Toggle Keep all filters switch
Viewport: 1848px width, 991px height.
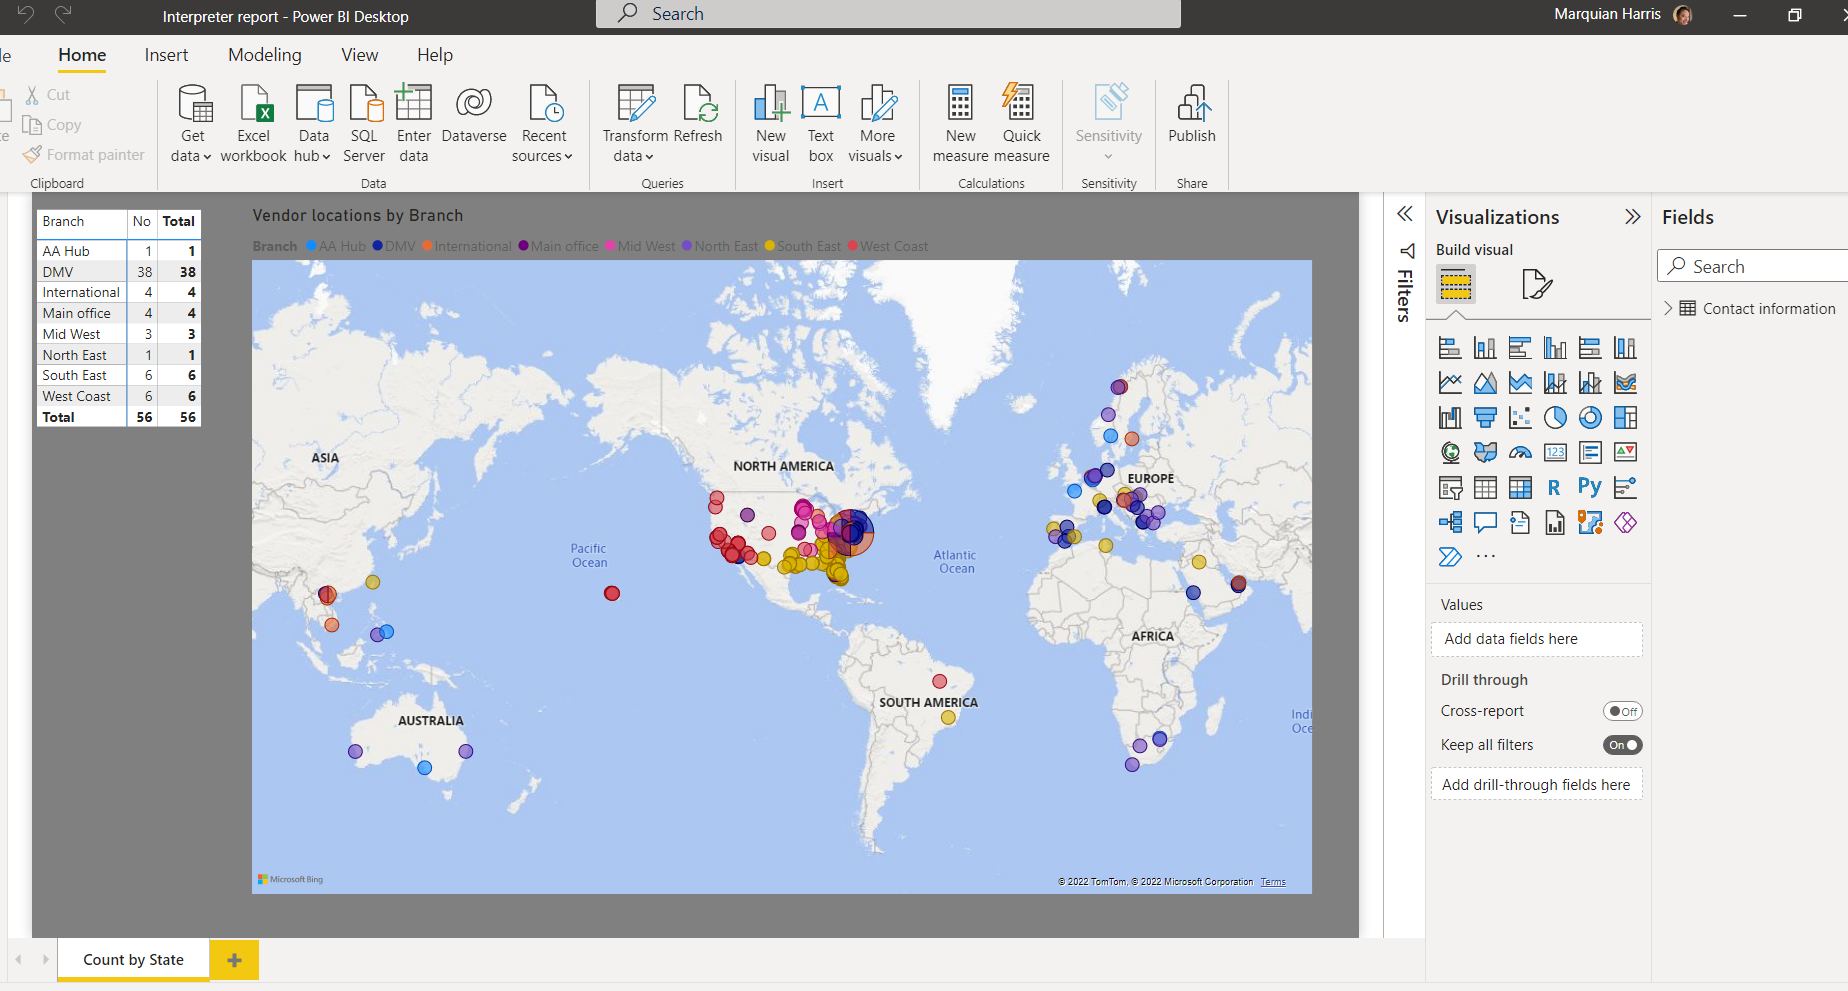[1622, 745]
